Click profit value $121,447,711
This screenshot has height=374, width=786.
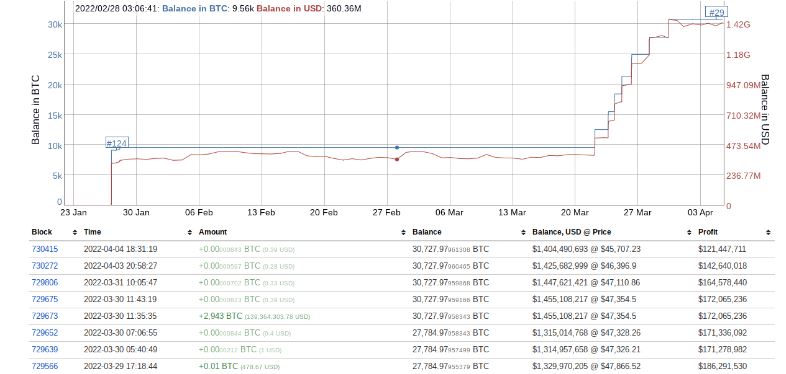[x=722, y=249]
